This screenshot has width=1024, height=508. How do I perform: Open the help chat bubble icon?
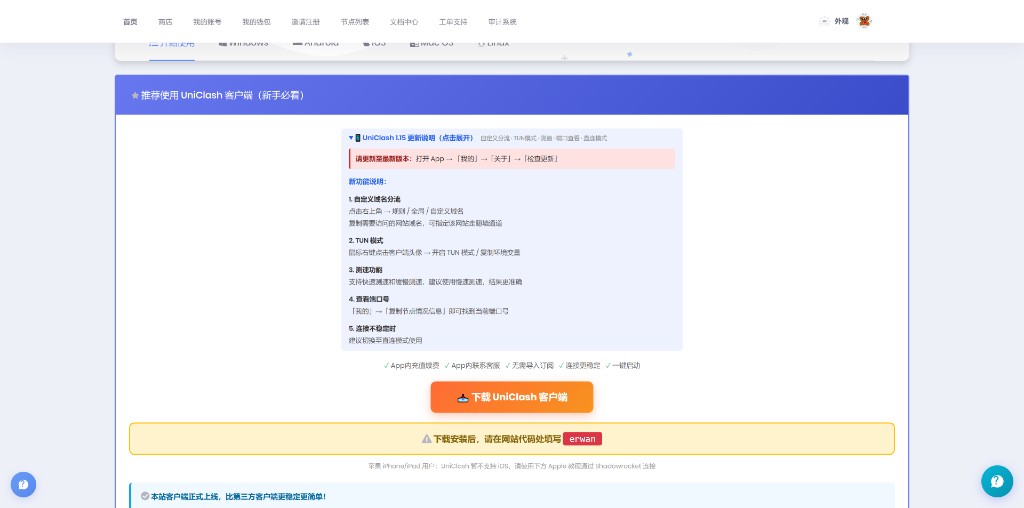[997, 481]
